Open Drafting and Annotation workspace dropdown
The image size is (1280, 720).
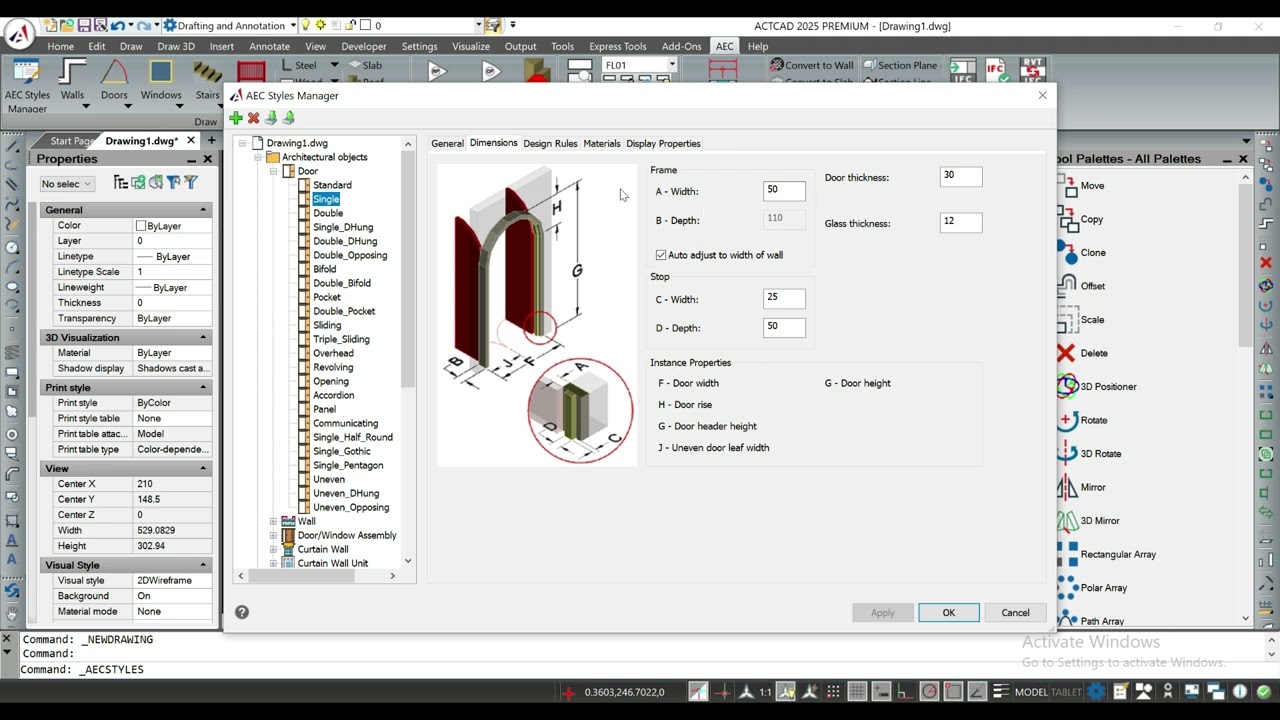click(x=292, y=25)
